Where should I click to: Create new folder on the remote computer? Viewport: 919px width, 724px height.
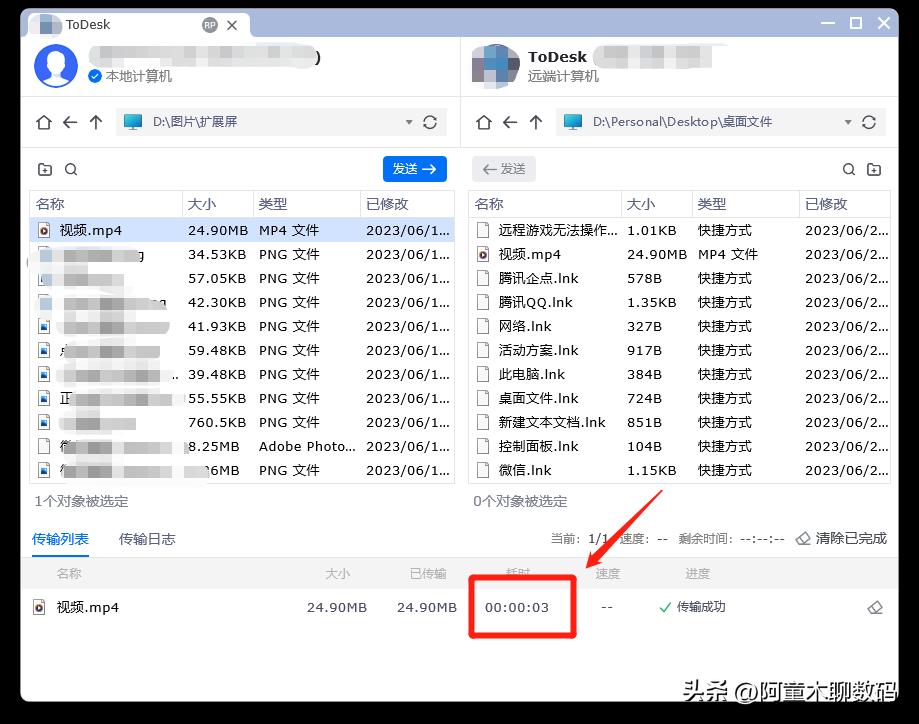pos(875,169)
